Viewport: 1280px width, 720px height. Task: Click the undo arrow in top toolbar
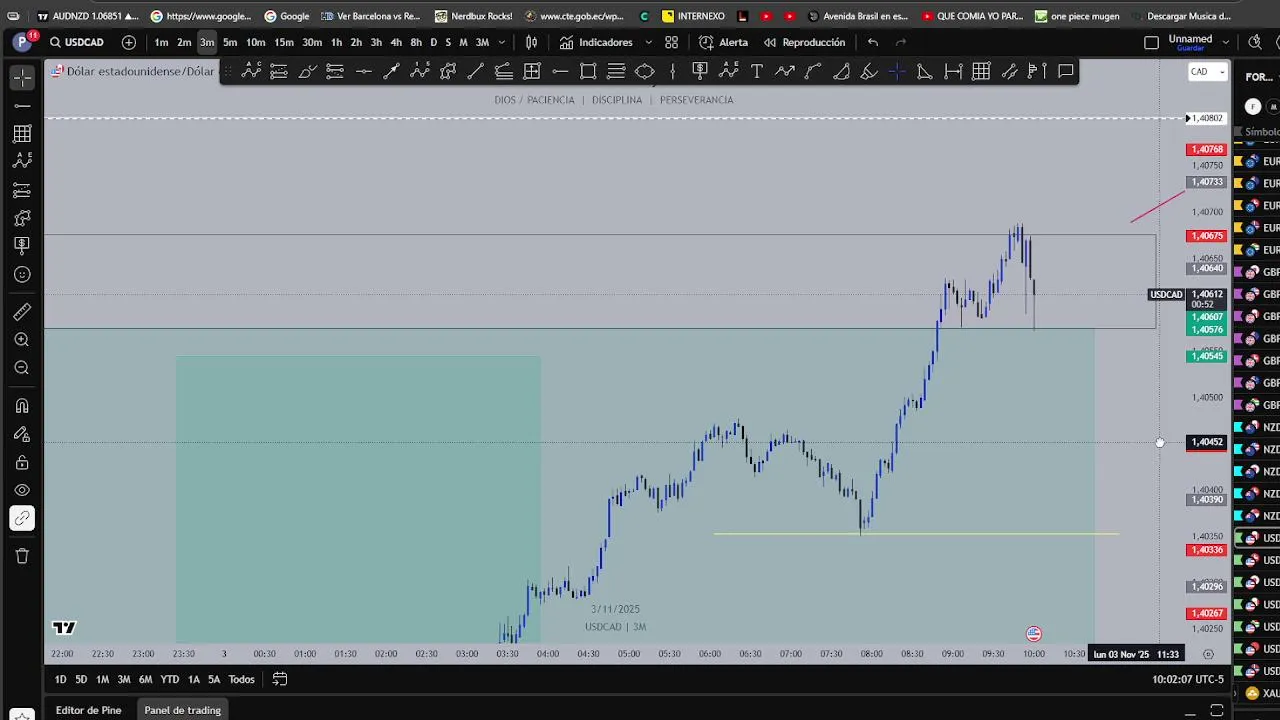click(x=873, y=42)
